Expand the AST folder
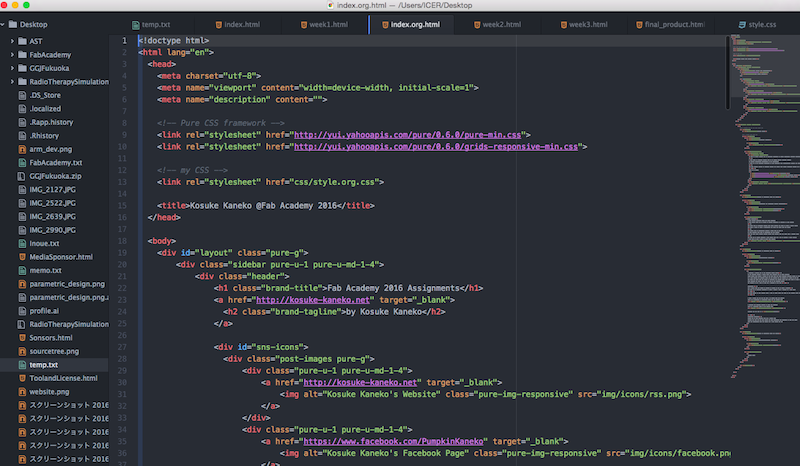 coord(12,41)
